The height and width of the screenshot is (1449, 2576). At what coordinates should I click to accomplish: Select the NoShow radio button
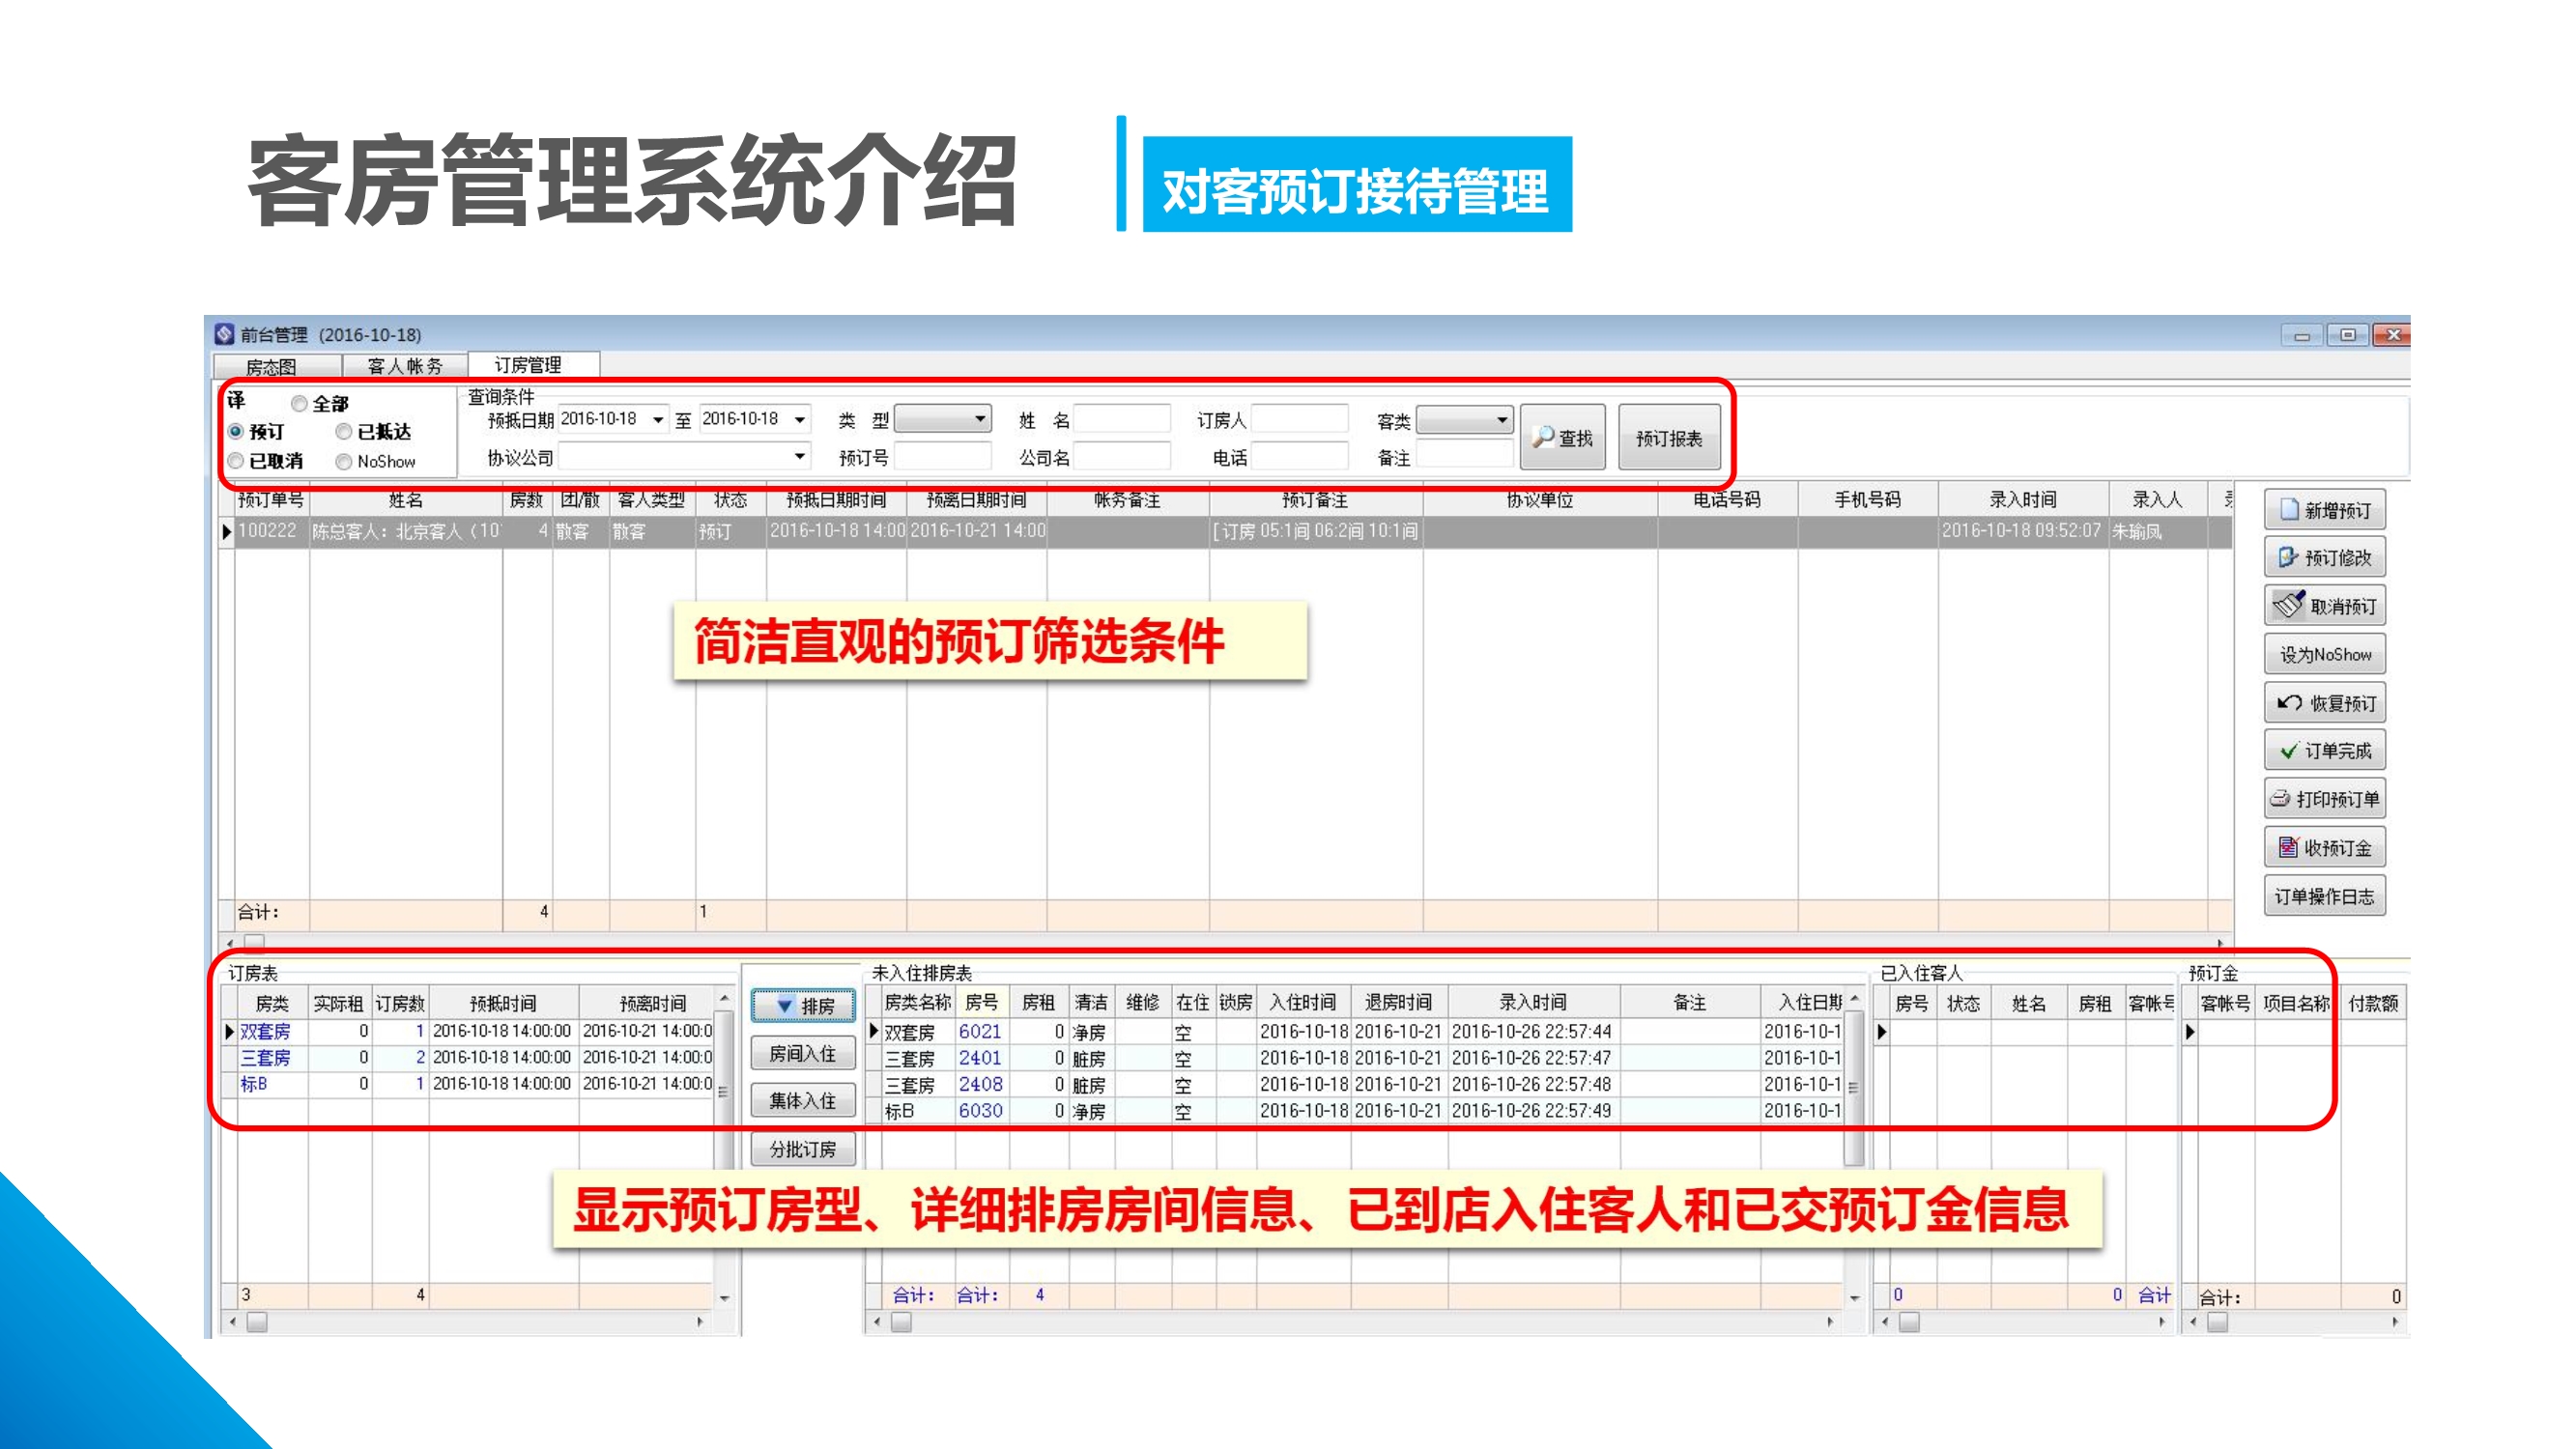click(344, 462)
